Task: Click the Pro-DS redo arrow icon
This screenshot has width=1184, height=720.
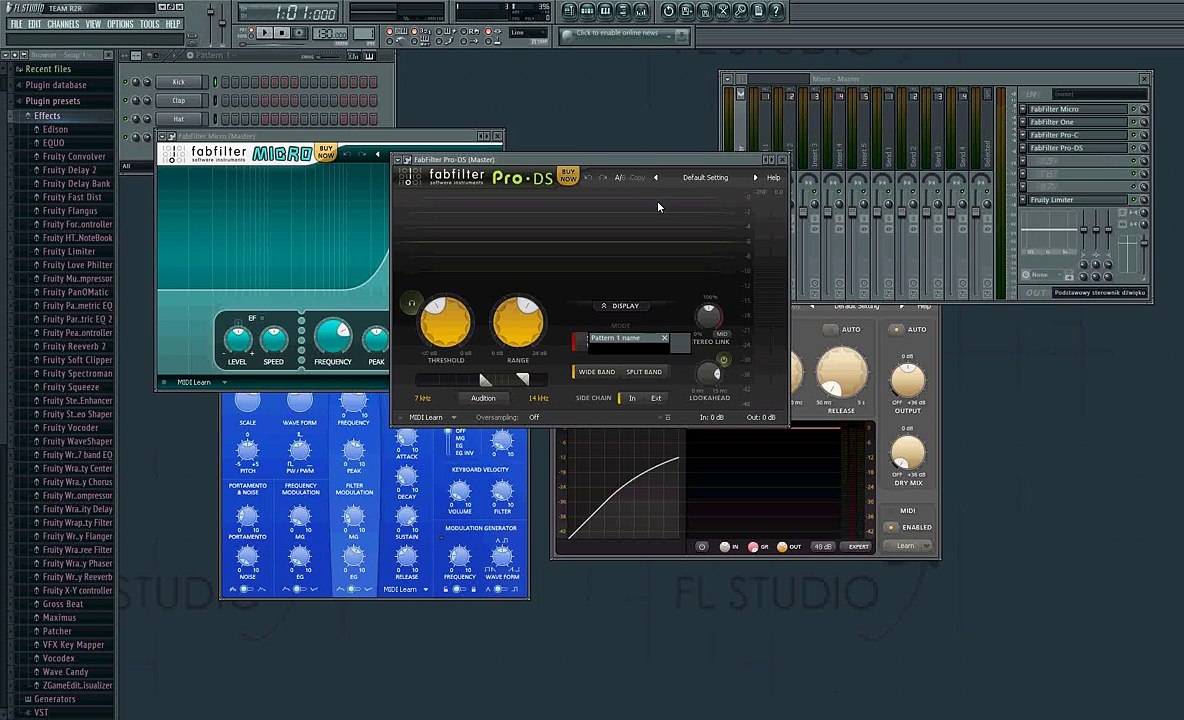Action: pyautogui.click(x=603, y=178)
